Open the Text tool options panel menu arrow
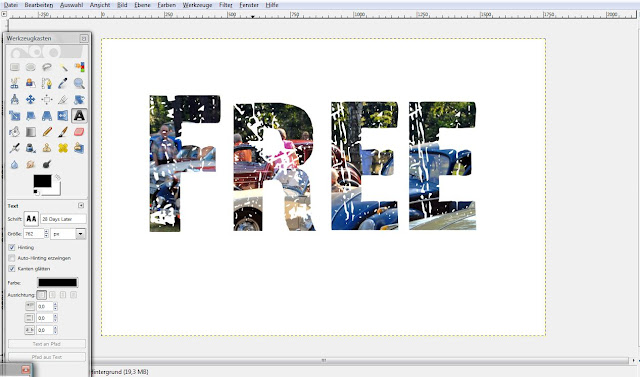This screenshot has height=377, width=640. pyautogui.click(x=81, y=205)
